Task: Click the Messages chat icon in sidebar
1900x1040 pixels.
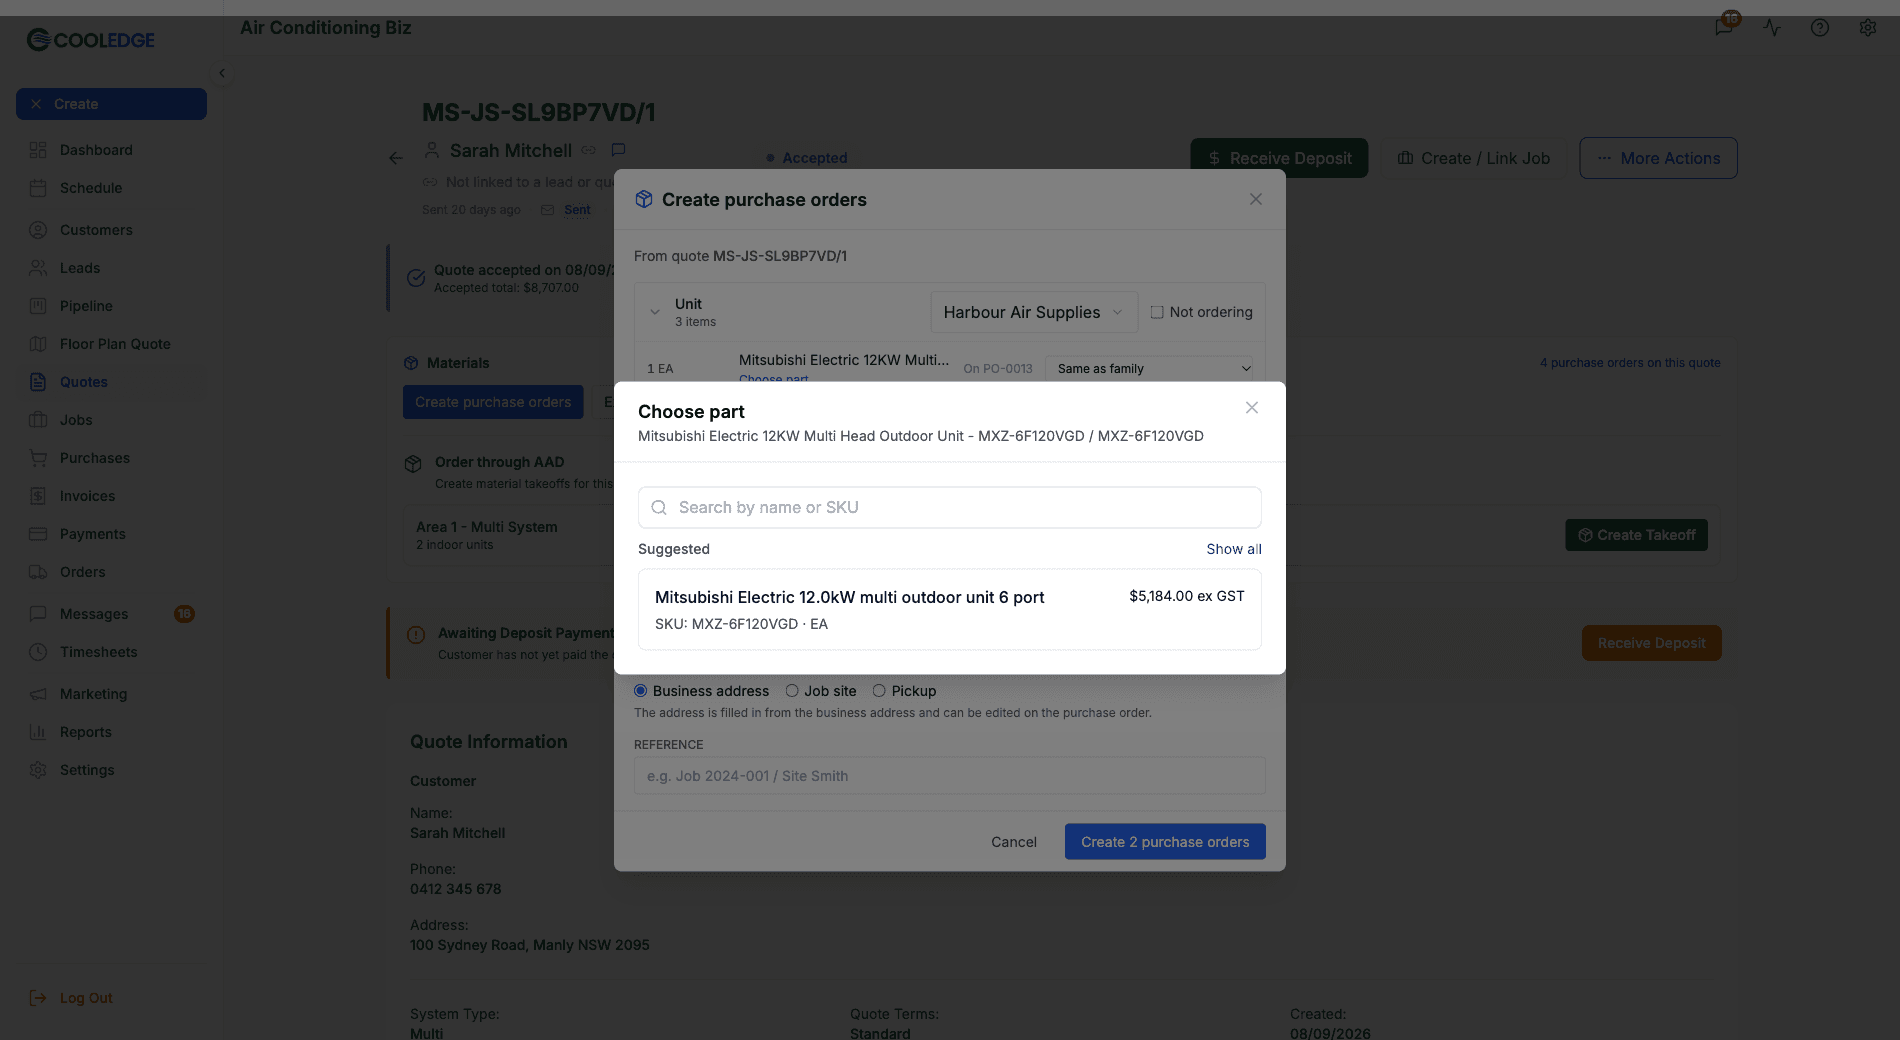Action: point(38,614)
